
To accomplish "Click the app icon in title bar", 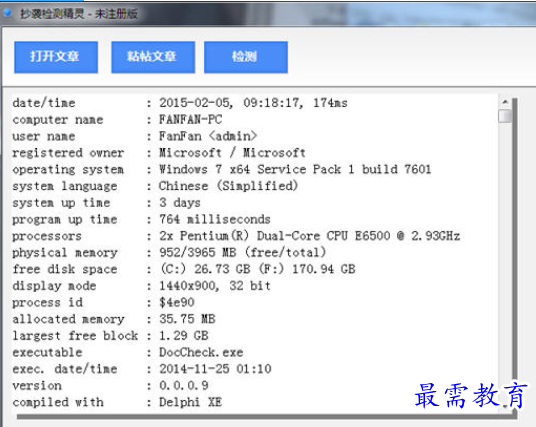I will (8, 13).
